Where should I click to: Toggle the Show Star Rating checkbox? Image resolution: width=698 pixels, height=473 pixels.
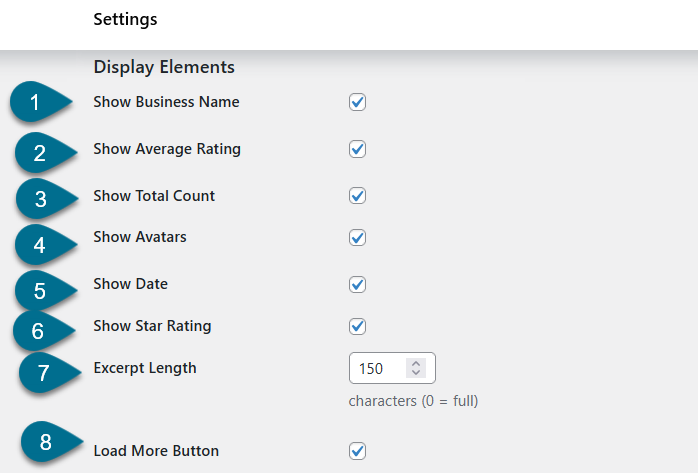pos(357,326)
